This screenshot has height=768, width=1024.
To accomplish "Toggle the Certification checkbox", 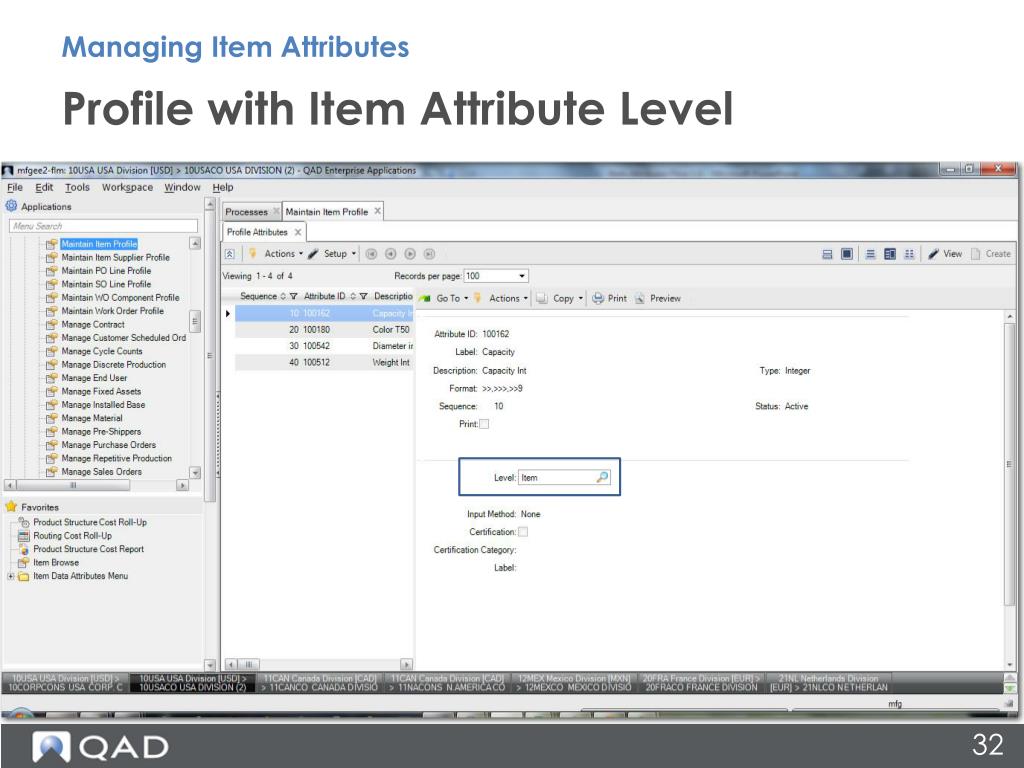I will (x=523, y=532).
